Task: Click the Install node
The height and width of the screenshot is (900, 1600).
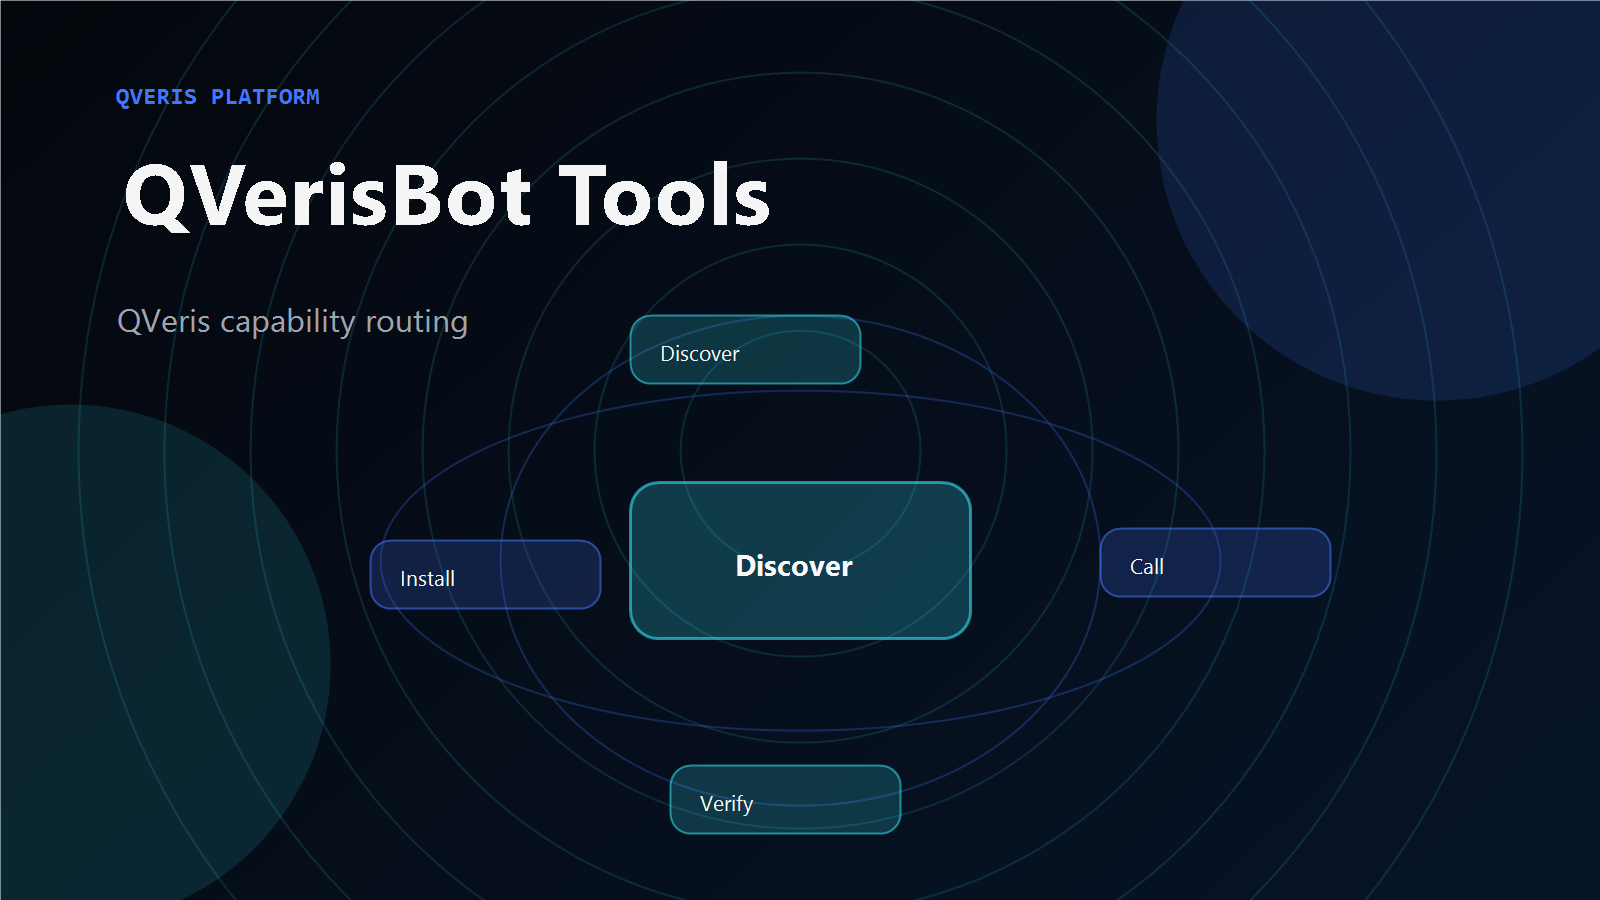Action: pos(485,575)
